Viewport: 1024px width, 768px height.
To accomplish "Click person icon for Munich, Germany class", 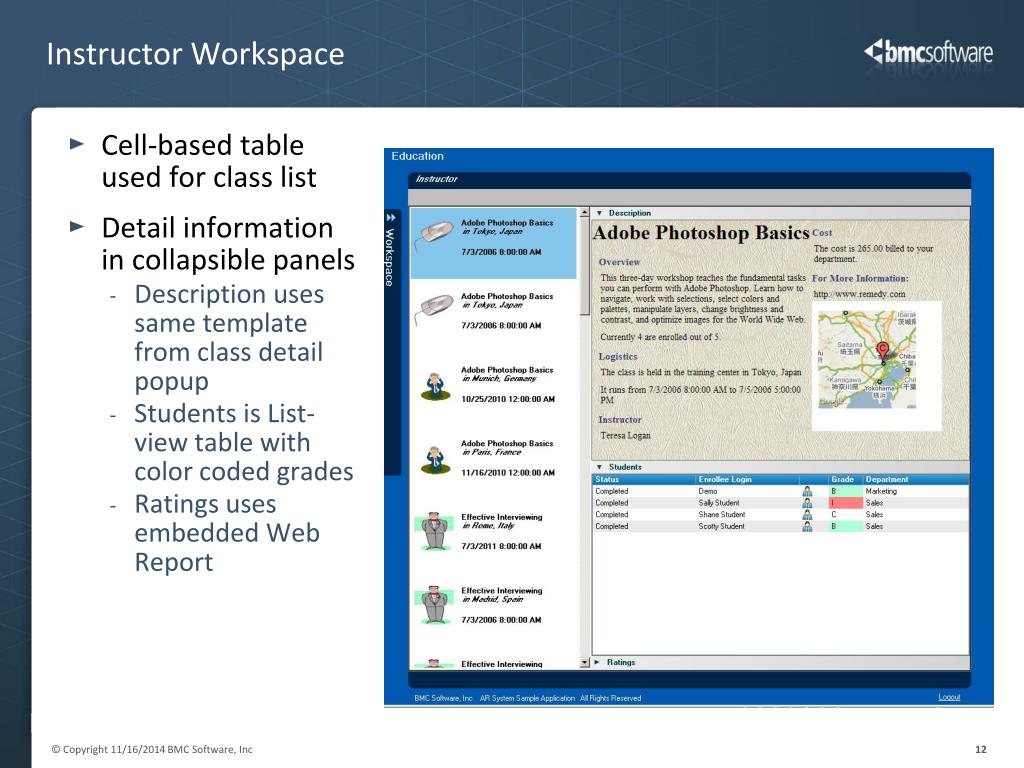I will point(435,386).
